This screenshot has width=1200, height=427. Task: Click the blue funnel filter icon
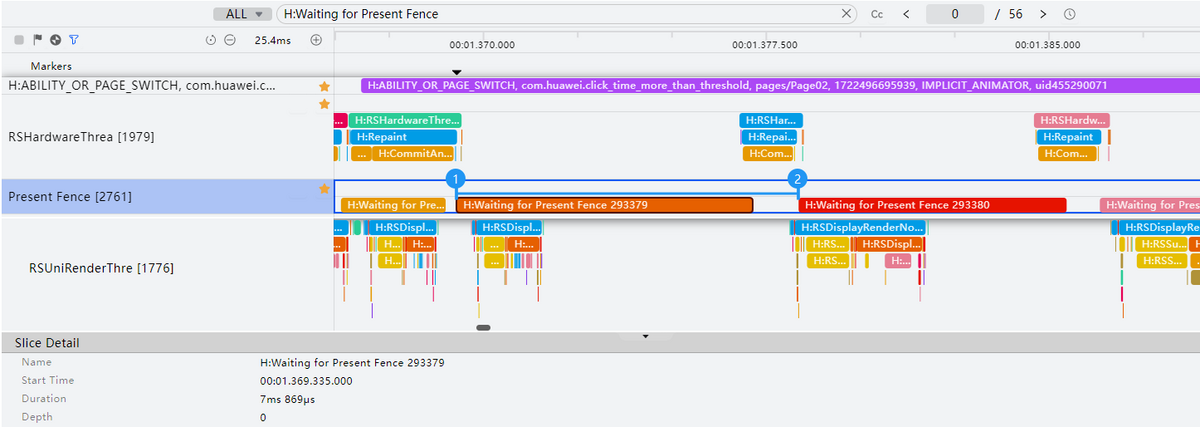click(73, 40)
